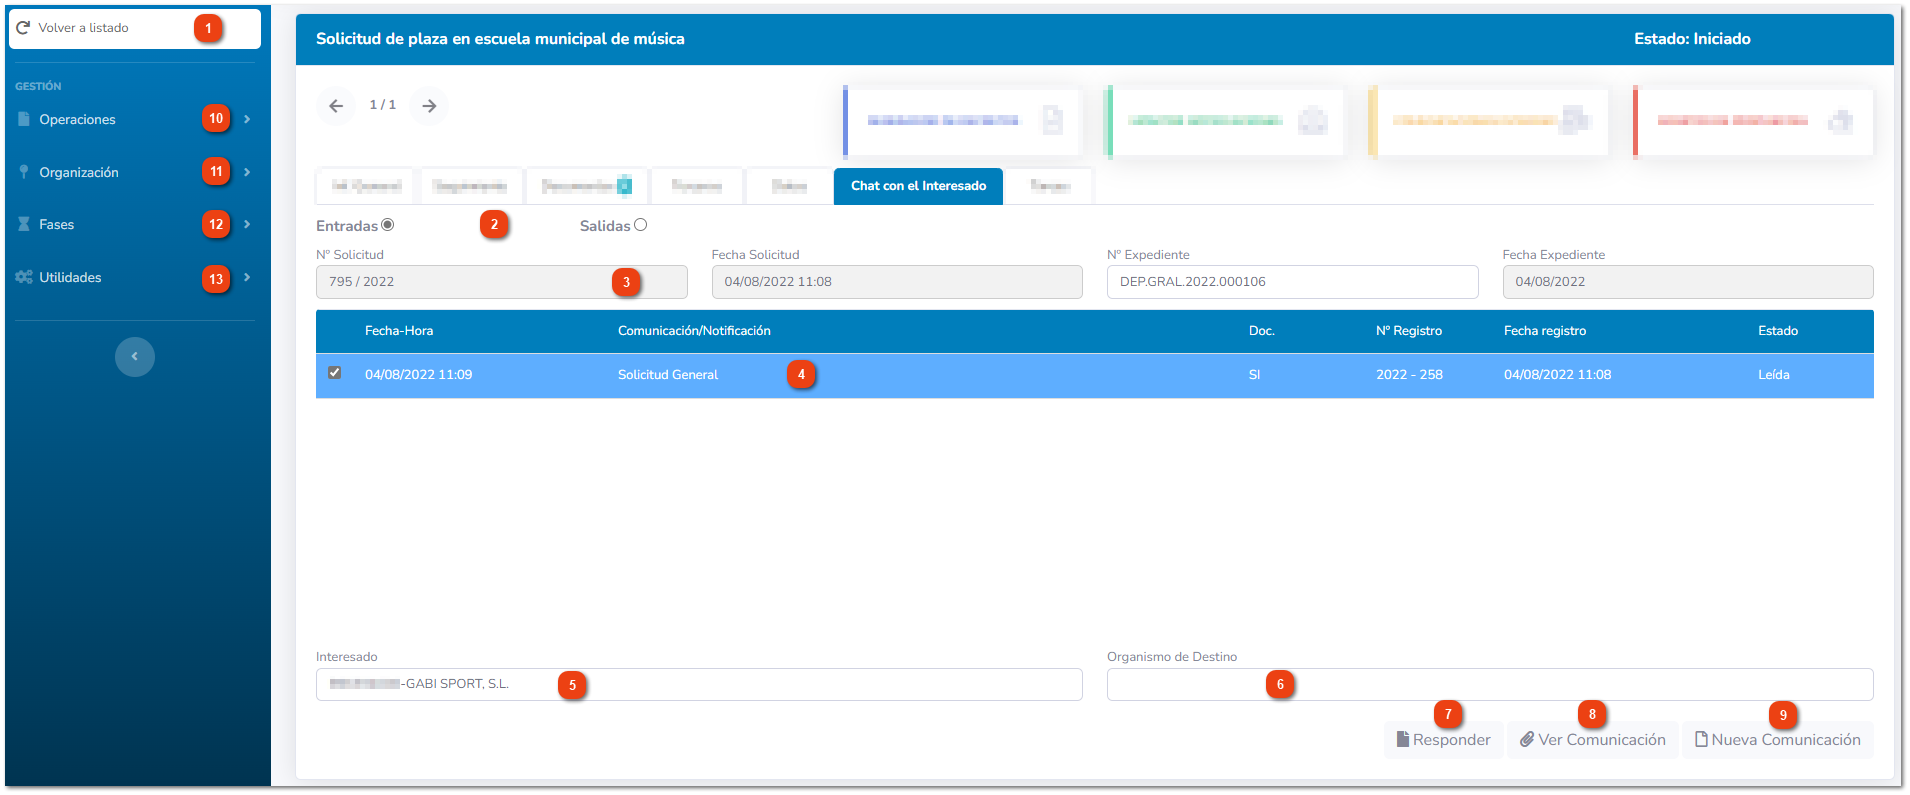The height and width of the screenshot is (795, 1910).
Task: Go to next record arrow
Action: [429, 105]
